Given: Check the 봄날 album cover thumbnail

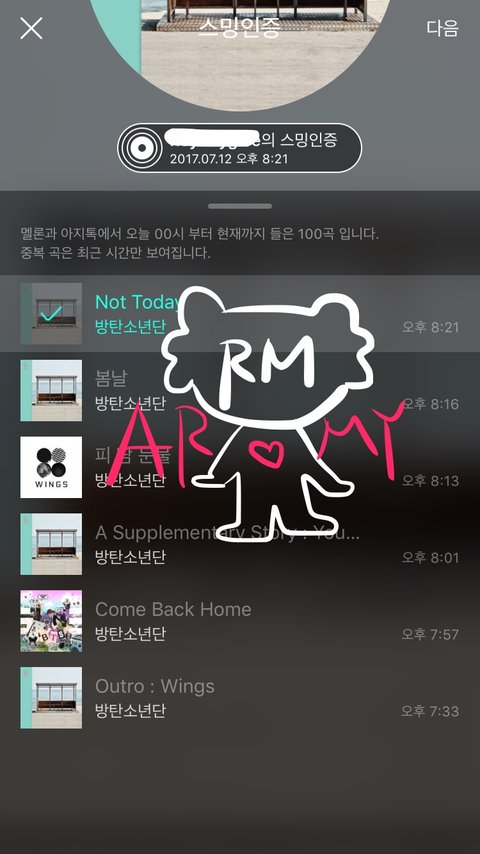Looking at the screenshot, I should (51, 390).
